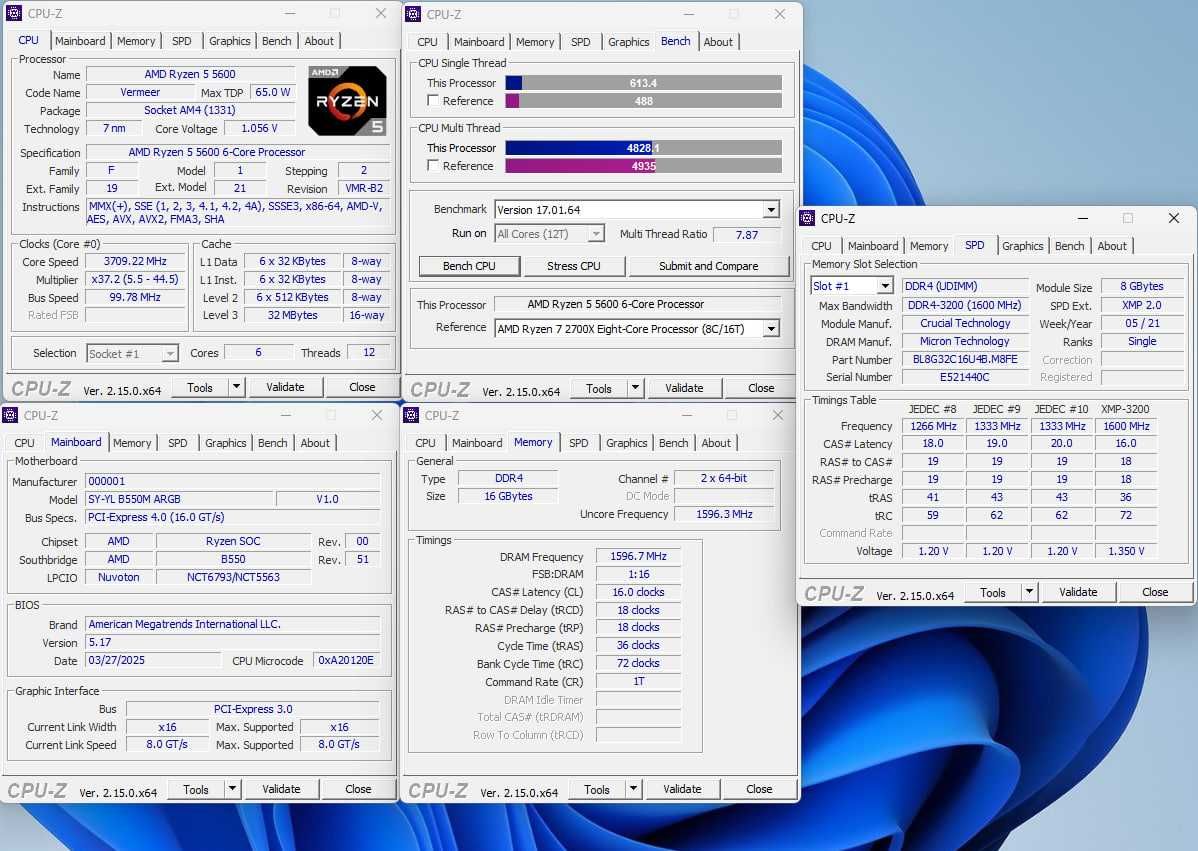
Task: Click CPU-Z app icon in the SPD window title bar
Action: 808,218
